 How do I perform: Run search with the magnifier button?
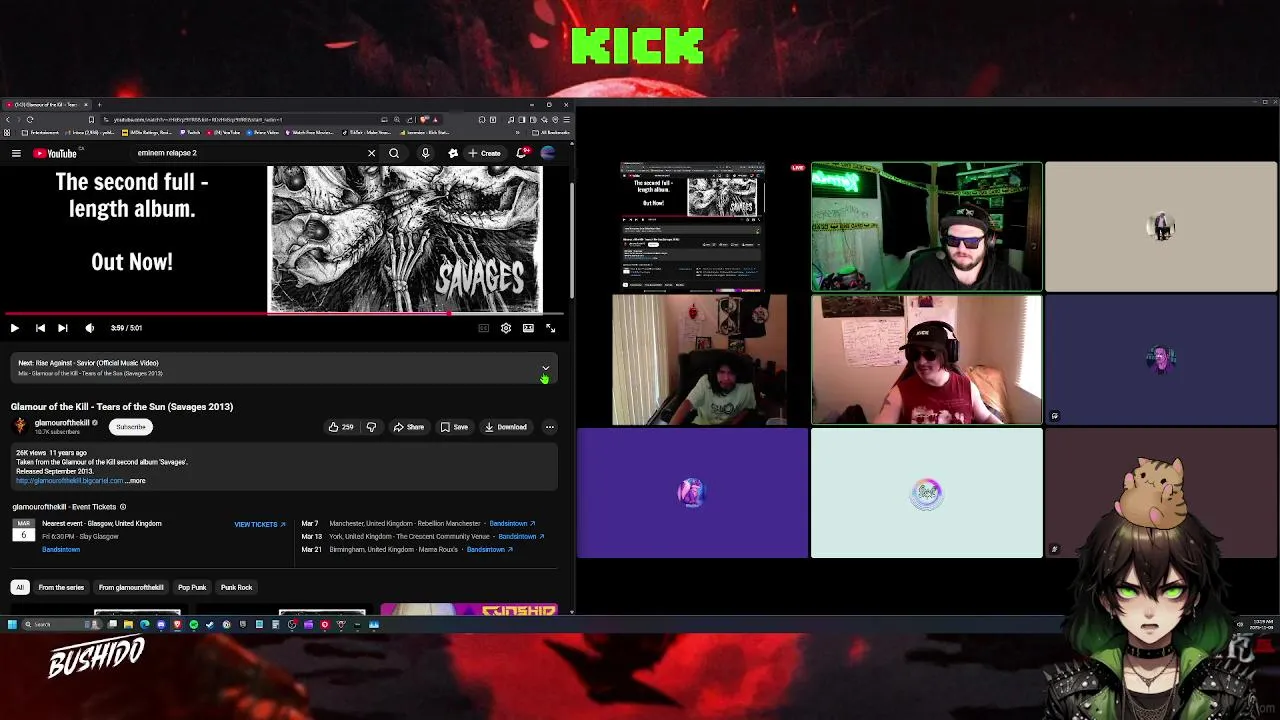394,153
